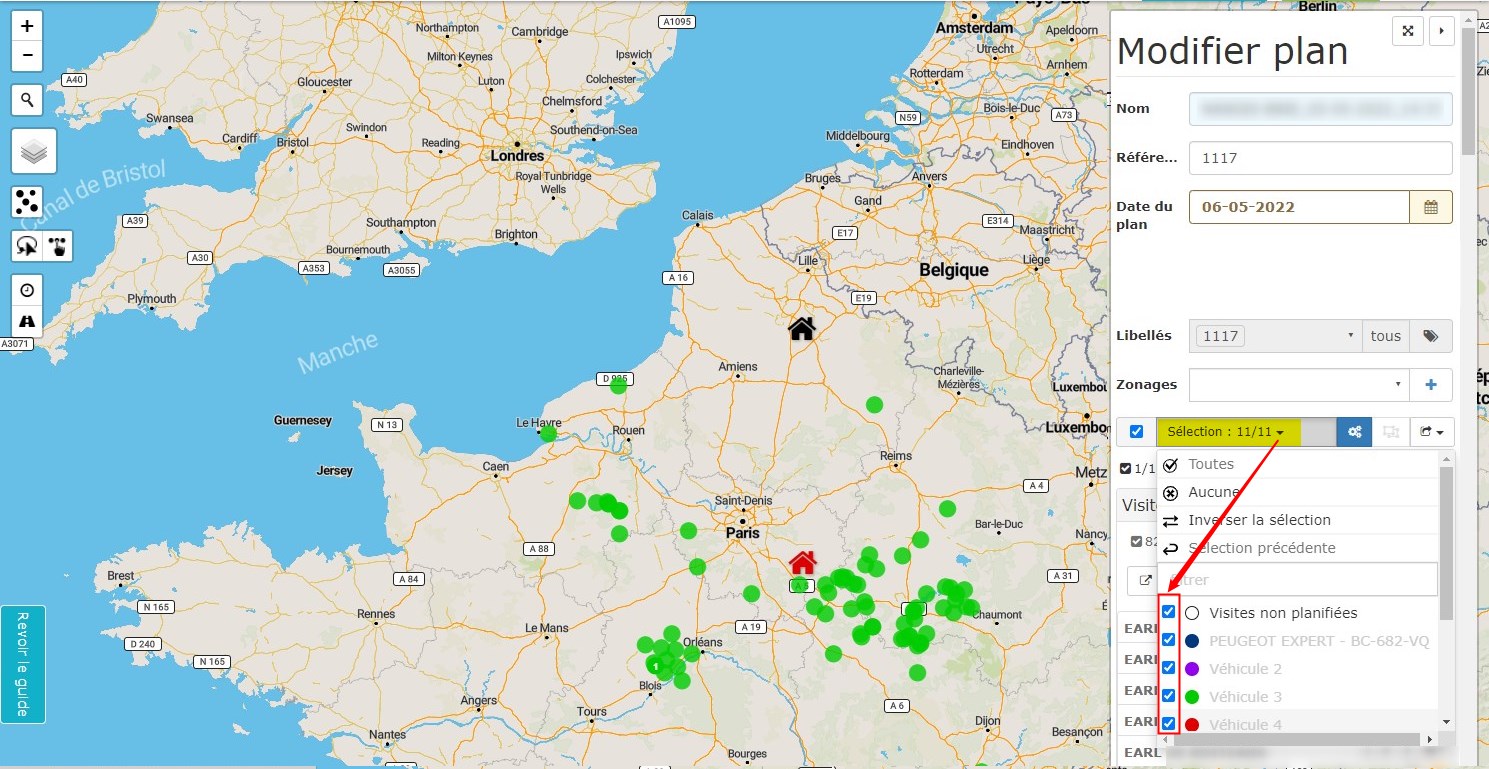Uncheck the Visites non planifiées checkbox
This screenshot has height=769, width=1489.
click(x=1168, y=612)
